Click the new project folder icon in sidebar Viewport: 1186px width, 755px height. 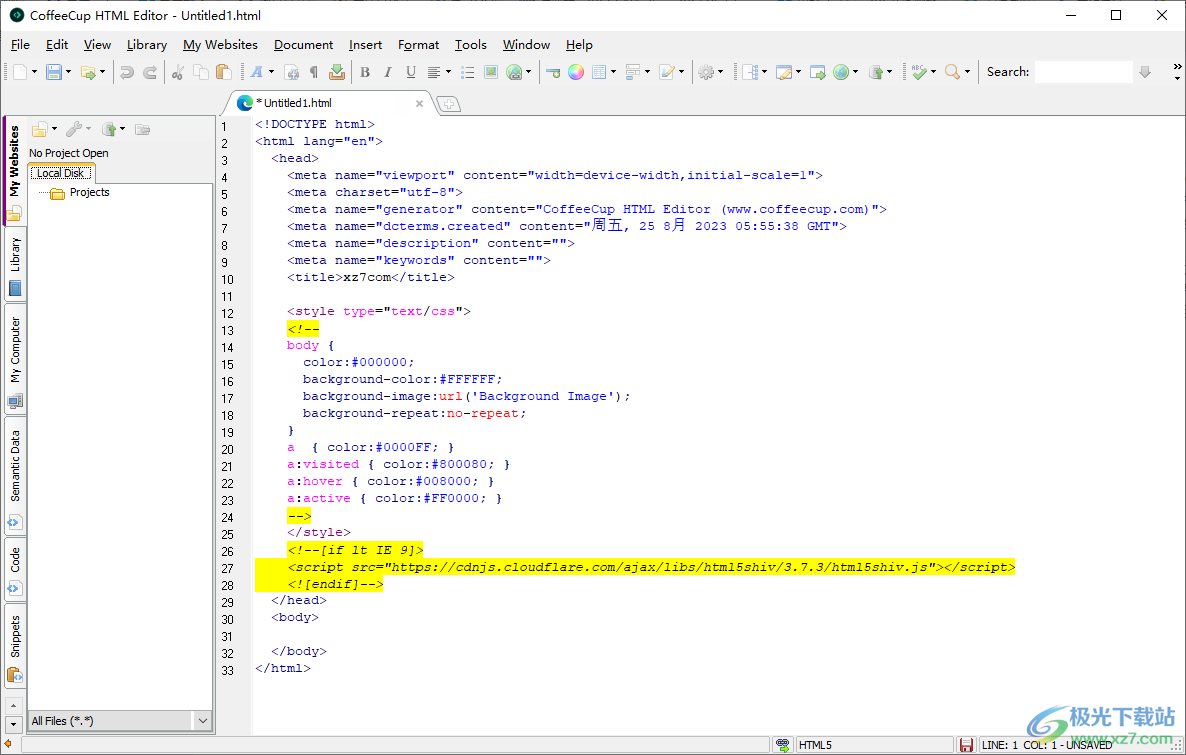[40, 129]
